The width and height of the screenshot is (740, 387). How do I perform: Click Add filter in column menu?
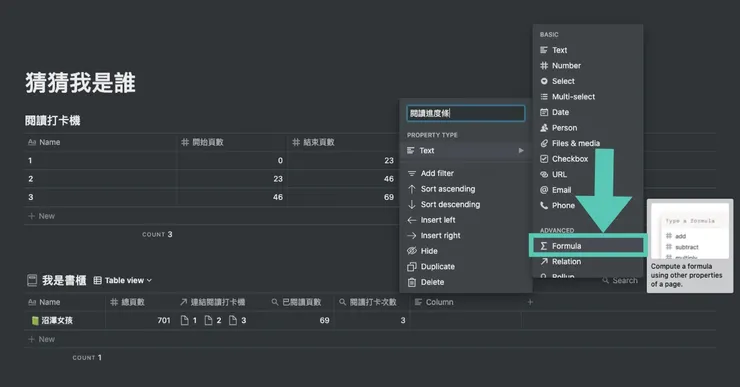(x=466, y=173)
